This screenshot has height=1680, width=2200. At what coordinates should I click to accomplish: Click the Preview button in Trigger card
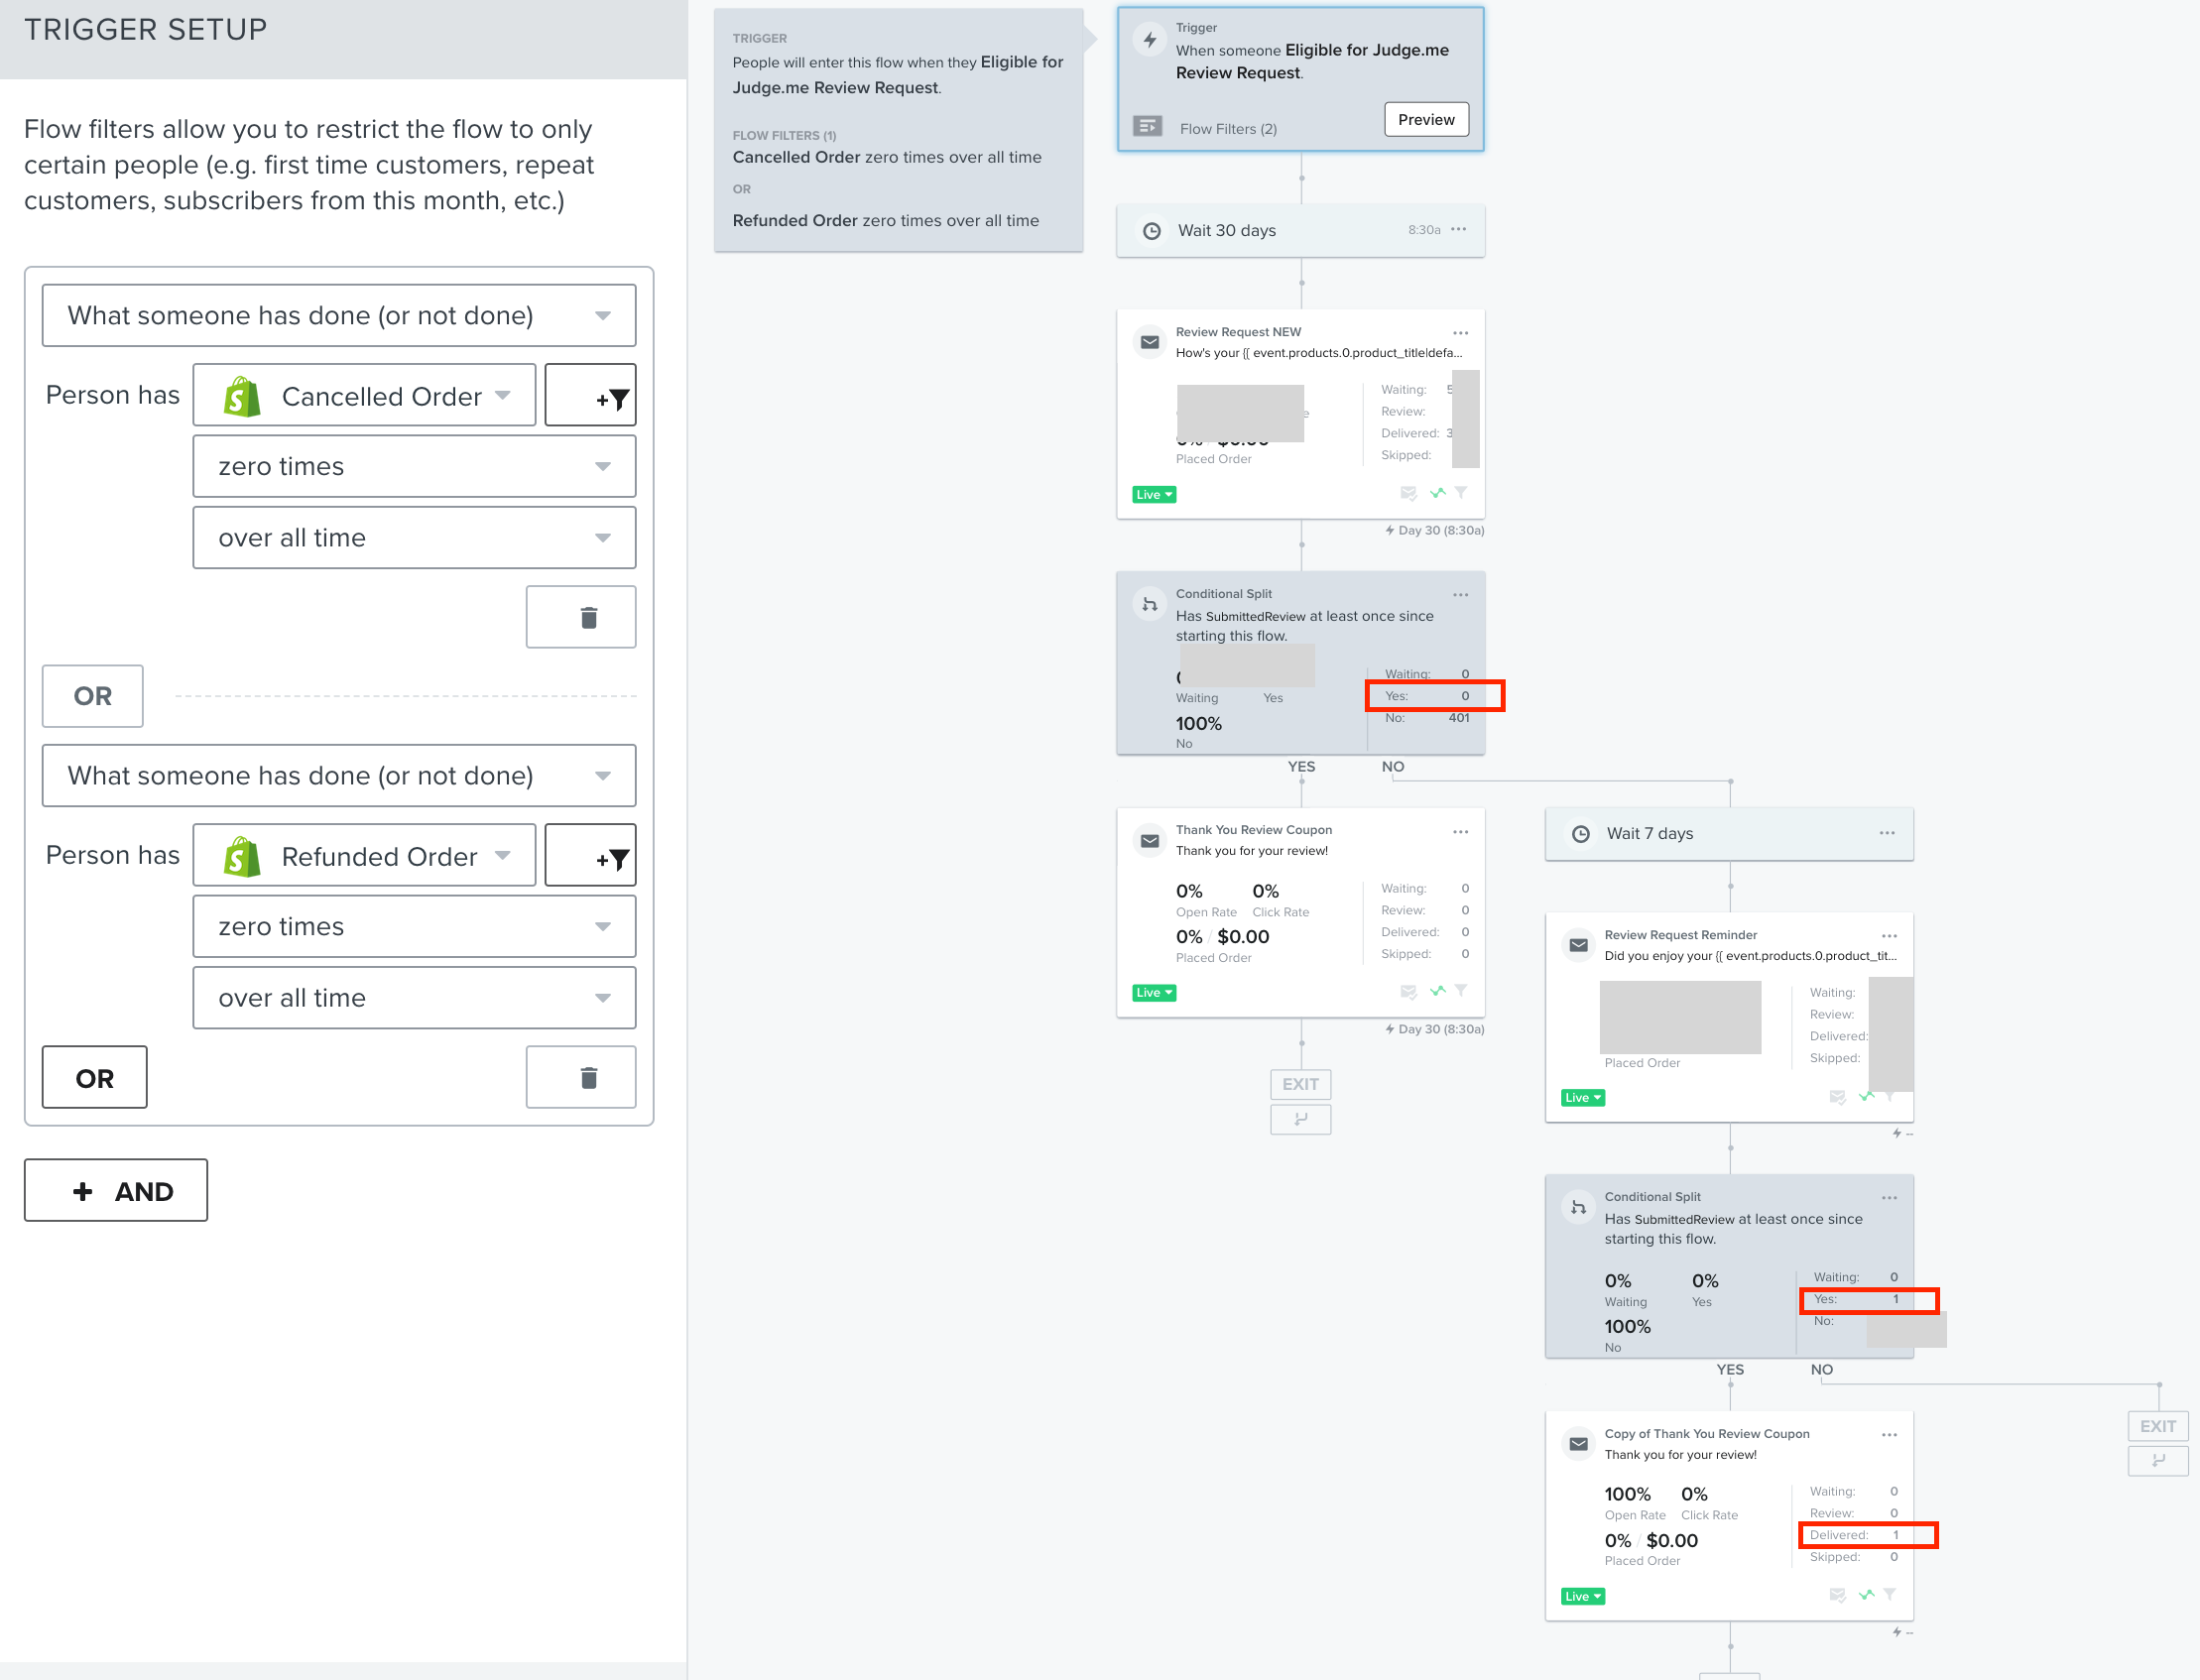(x=1427, y=119)
